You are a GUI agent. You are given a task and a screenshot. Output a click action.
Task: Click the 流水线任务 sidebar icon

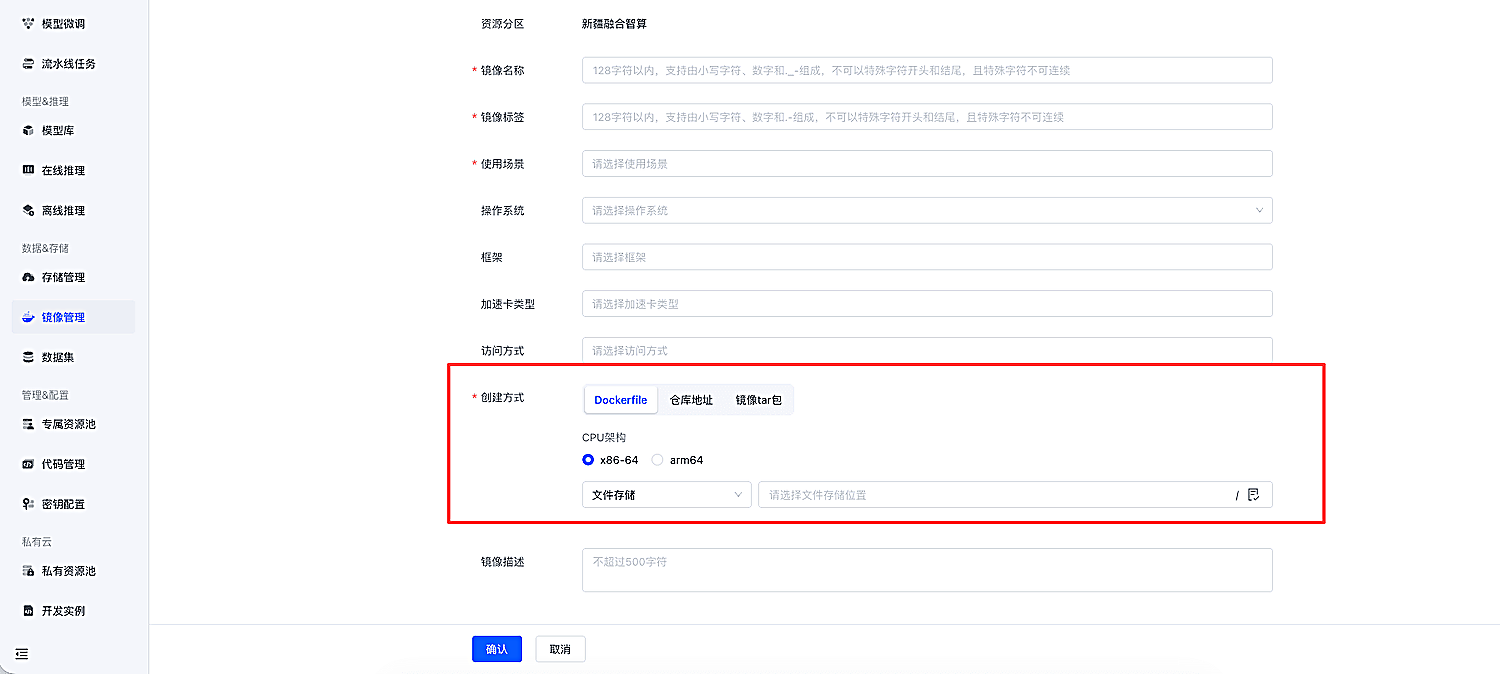point(28,64)
